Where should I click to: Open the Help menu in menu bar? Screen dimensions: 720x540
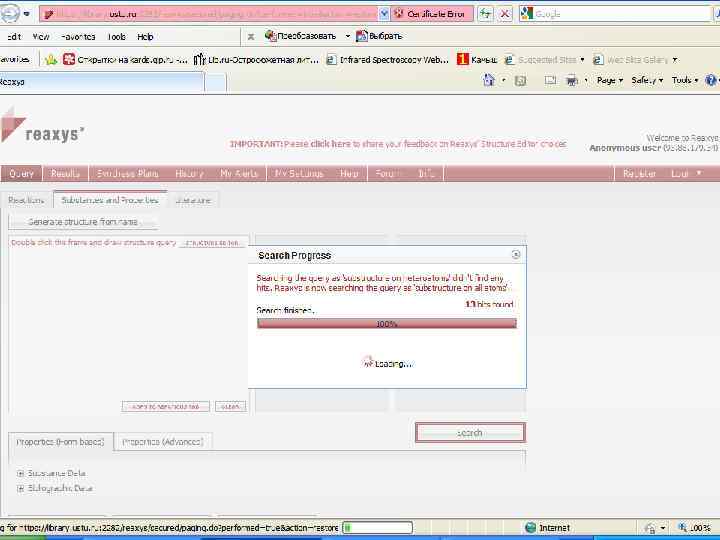(145, 37)
